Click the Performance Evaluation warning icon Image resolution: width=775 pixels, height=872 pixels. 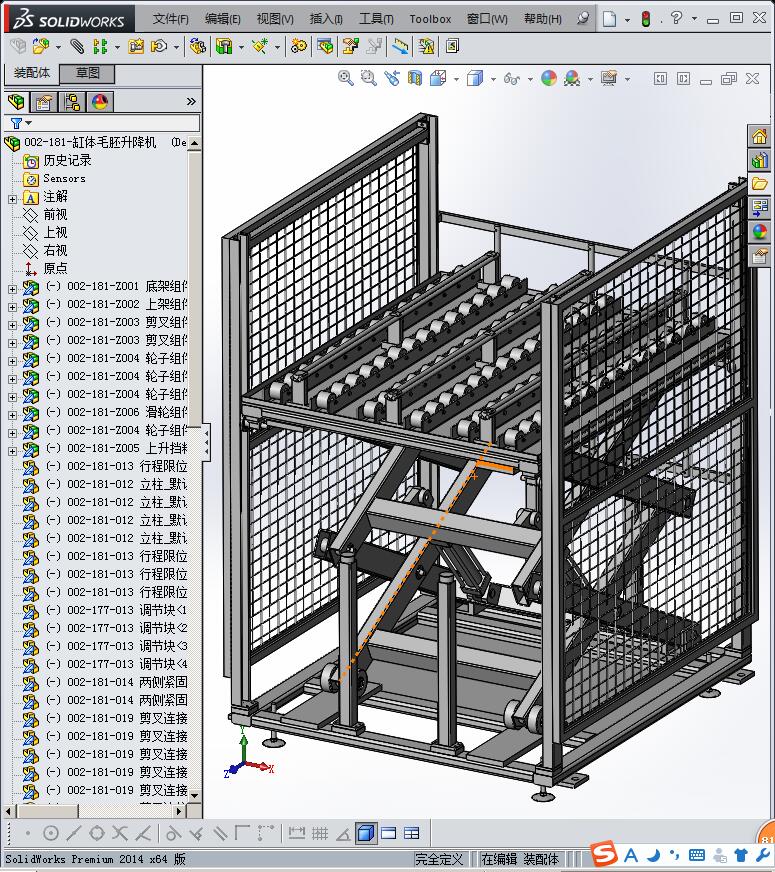click(426, 46)
